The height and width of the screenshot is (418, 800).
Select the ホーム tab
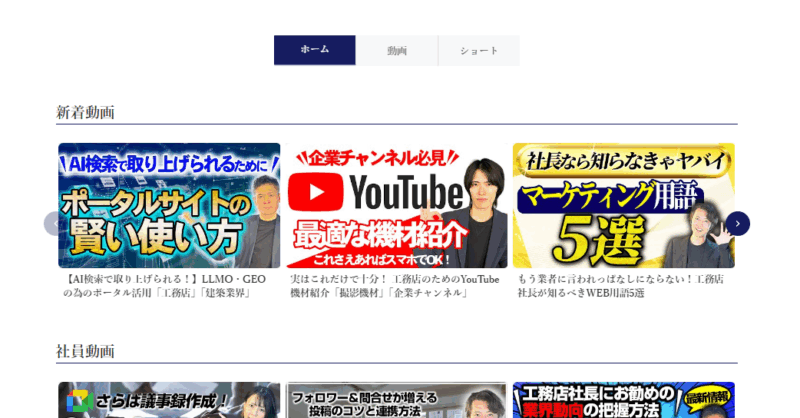click(x=315, y=50)
